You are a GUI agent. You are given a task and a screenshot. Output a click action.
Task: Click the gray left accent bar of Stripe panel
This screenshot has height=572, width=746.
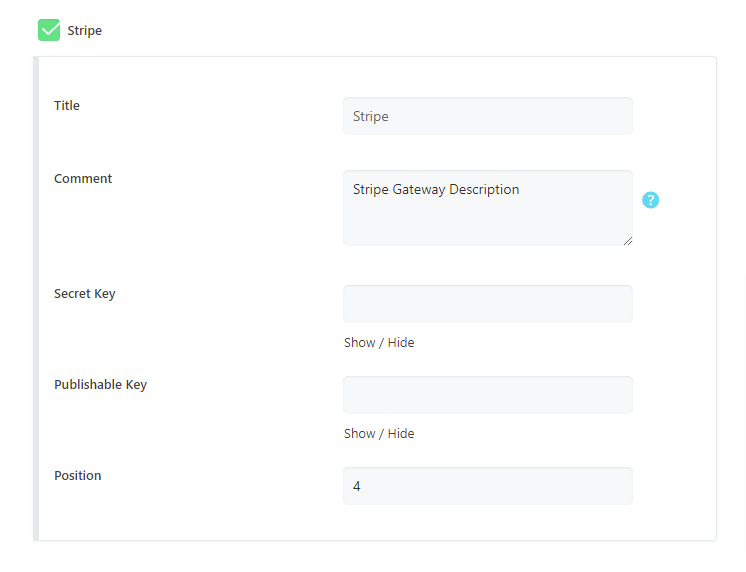pyautogui.click(x=36, y=298)
